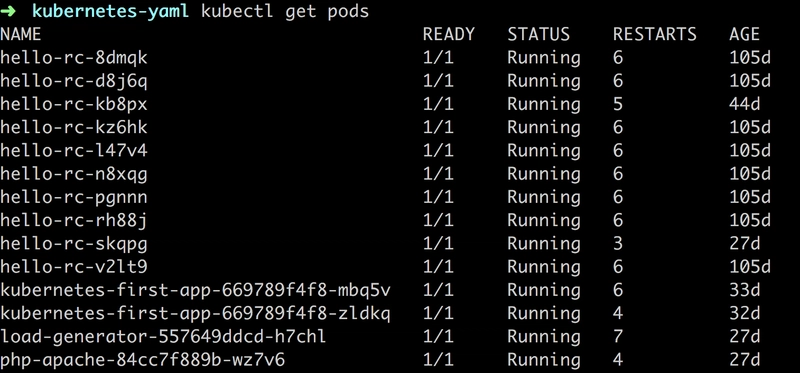Click Running status of hello-rc-pgnnn

tap(543, 197)
